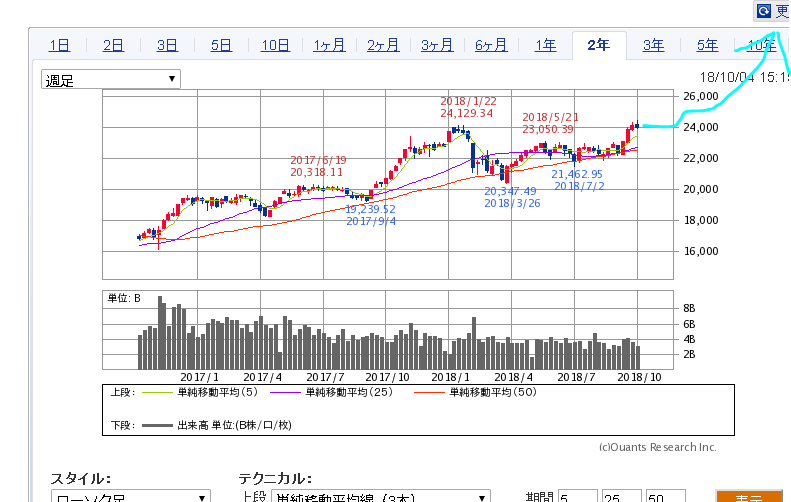This screenshot has height=502, width=791.
Task: Select the period field containing 50
Action: (x=665, y=496)
